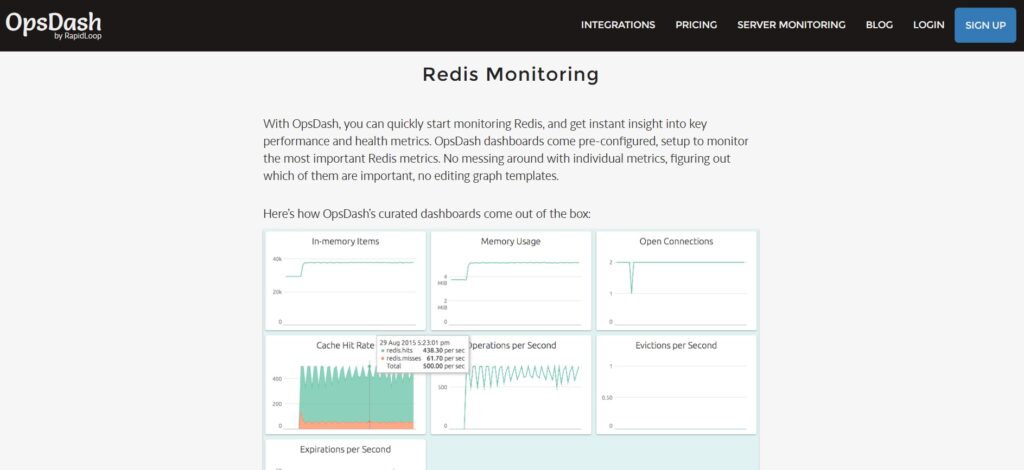
Task: Click the Expirations per Second chart title
Action: pos(345,449)
